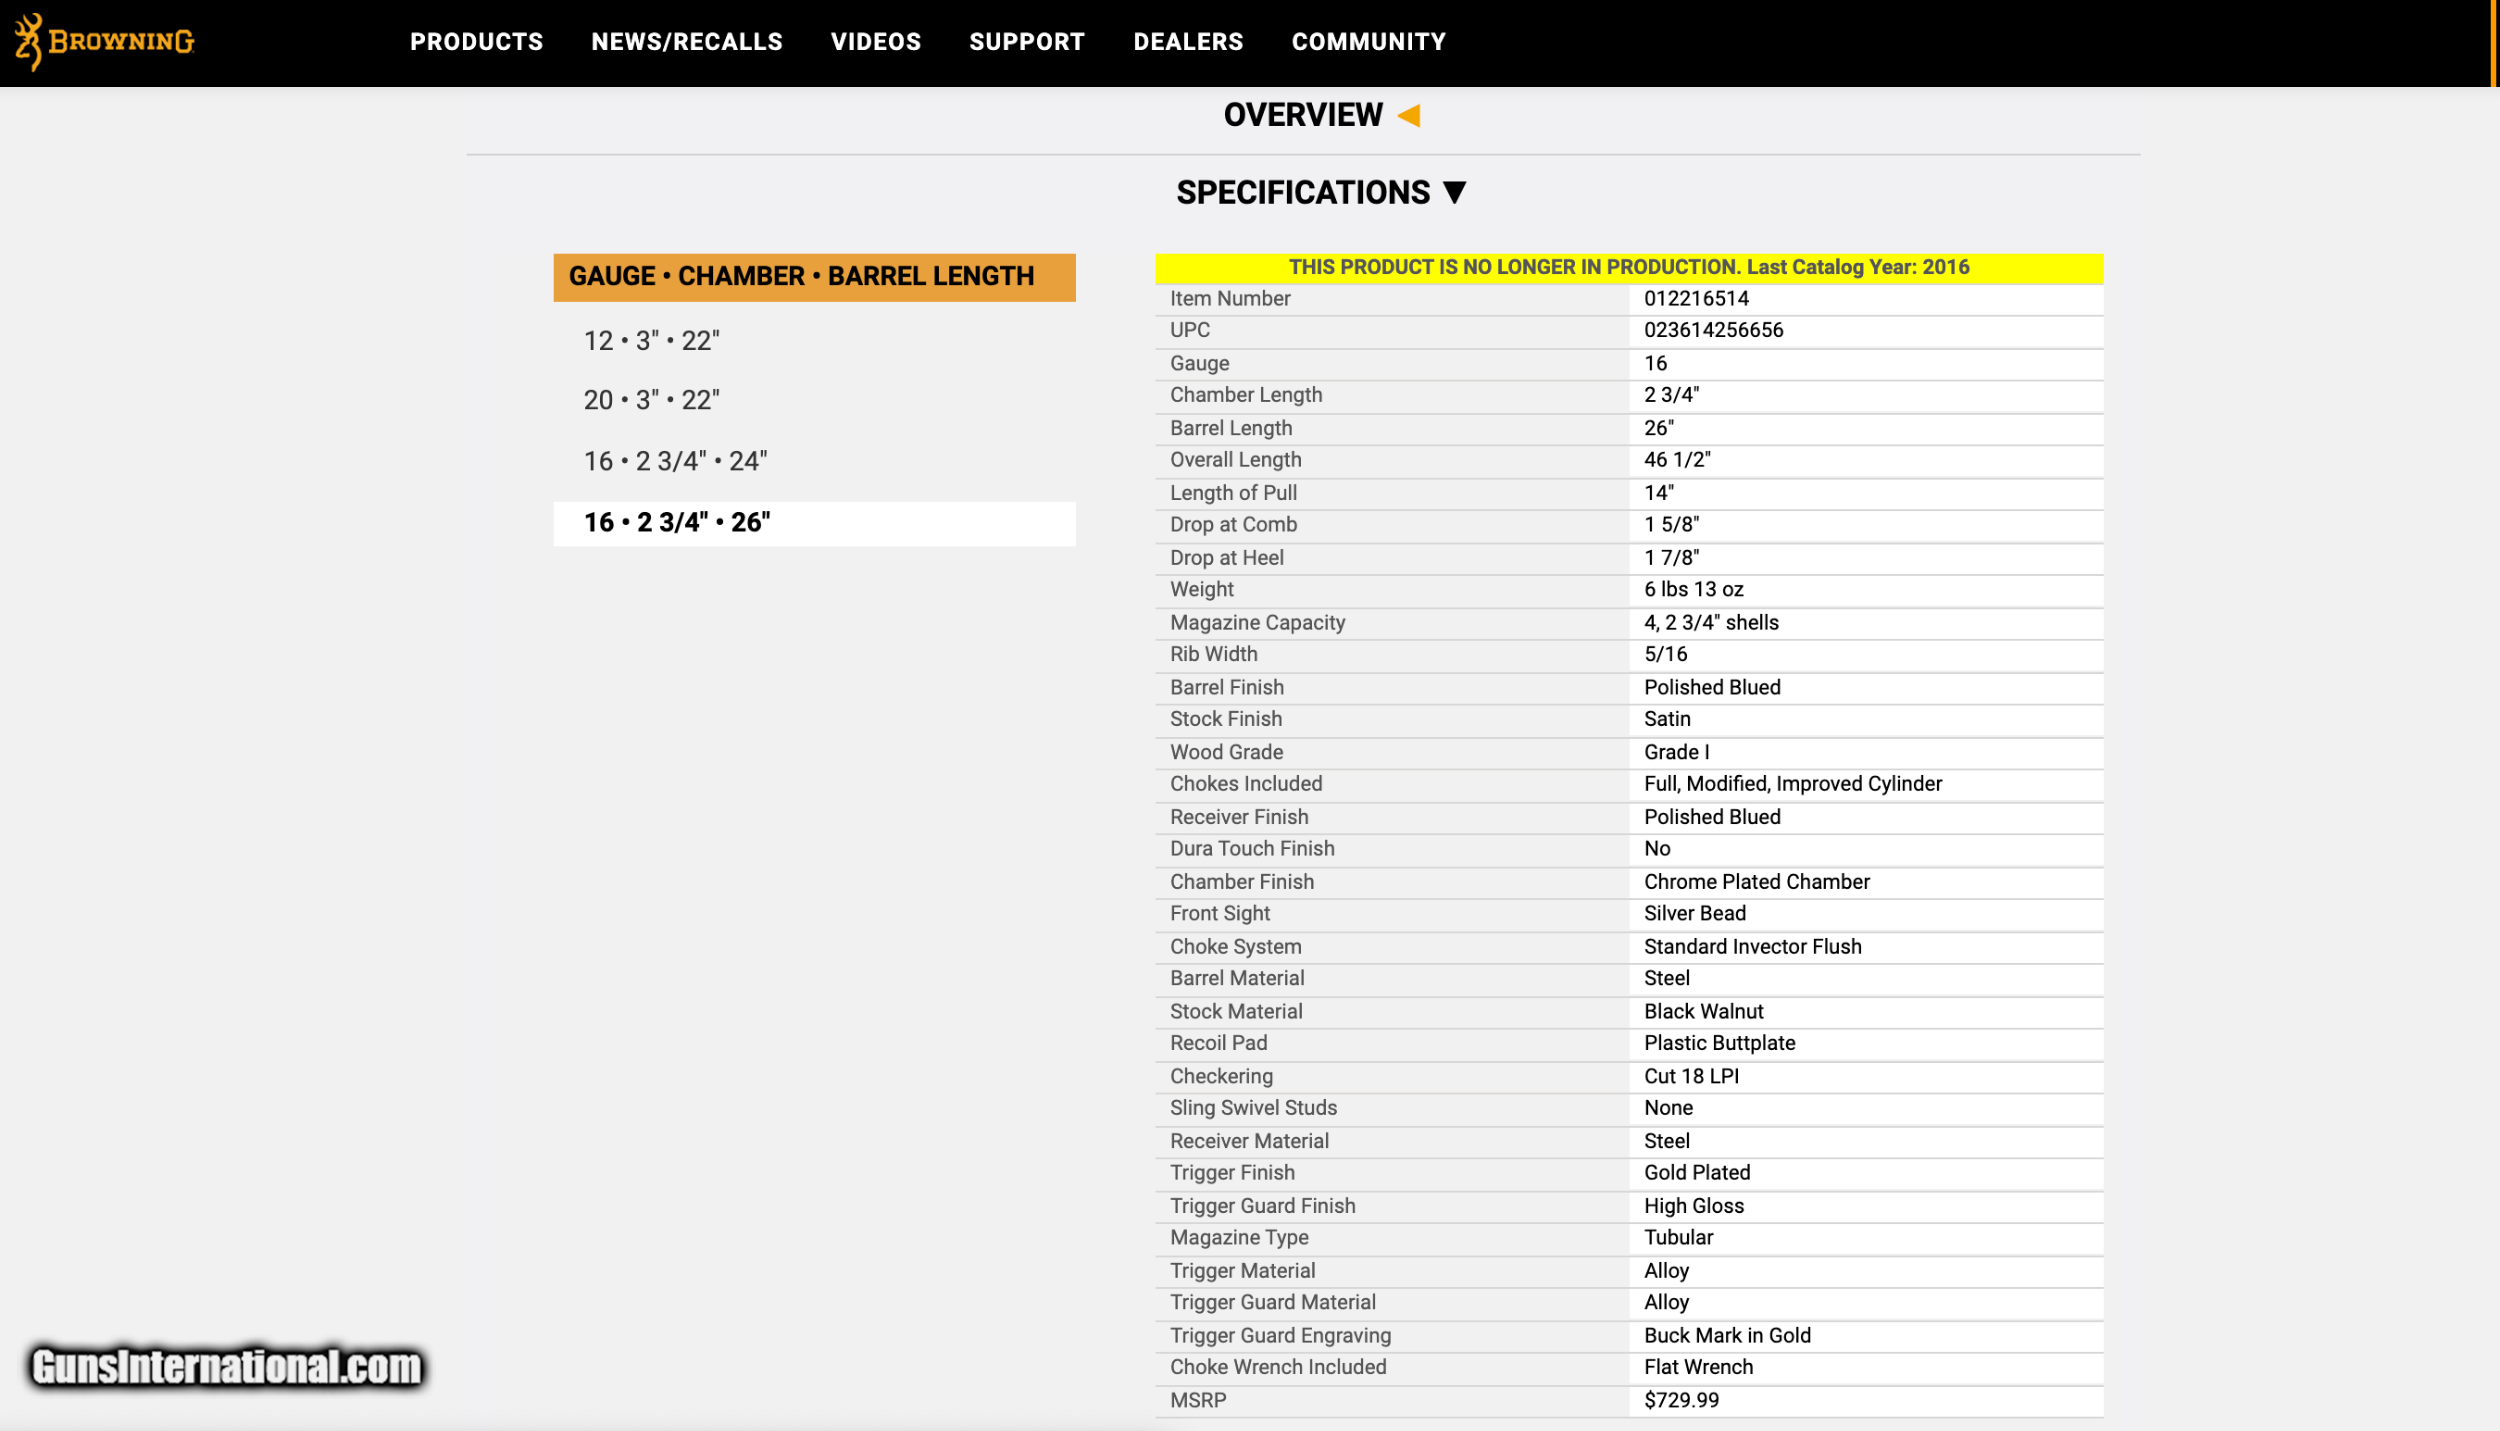This screenshot has height=1431, width=2500.
Task: Open the Dealers menu item
Action: click(x=1187, y=42)
